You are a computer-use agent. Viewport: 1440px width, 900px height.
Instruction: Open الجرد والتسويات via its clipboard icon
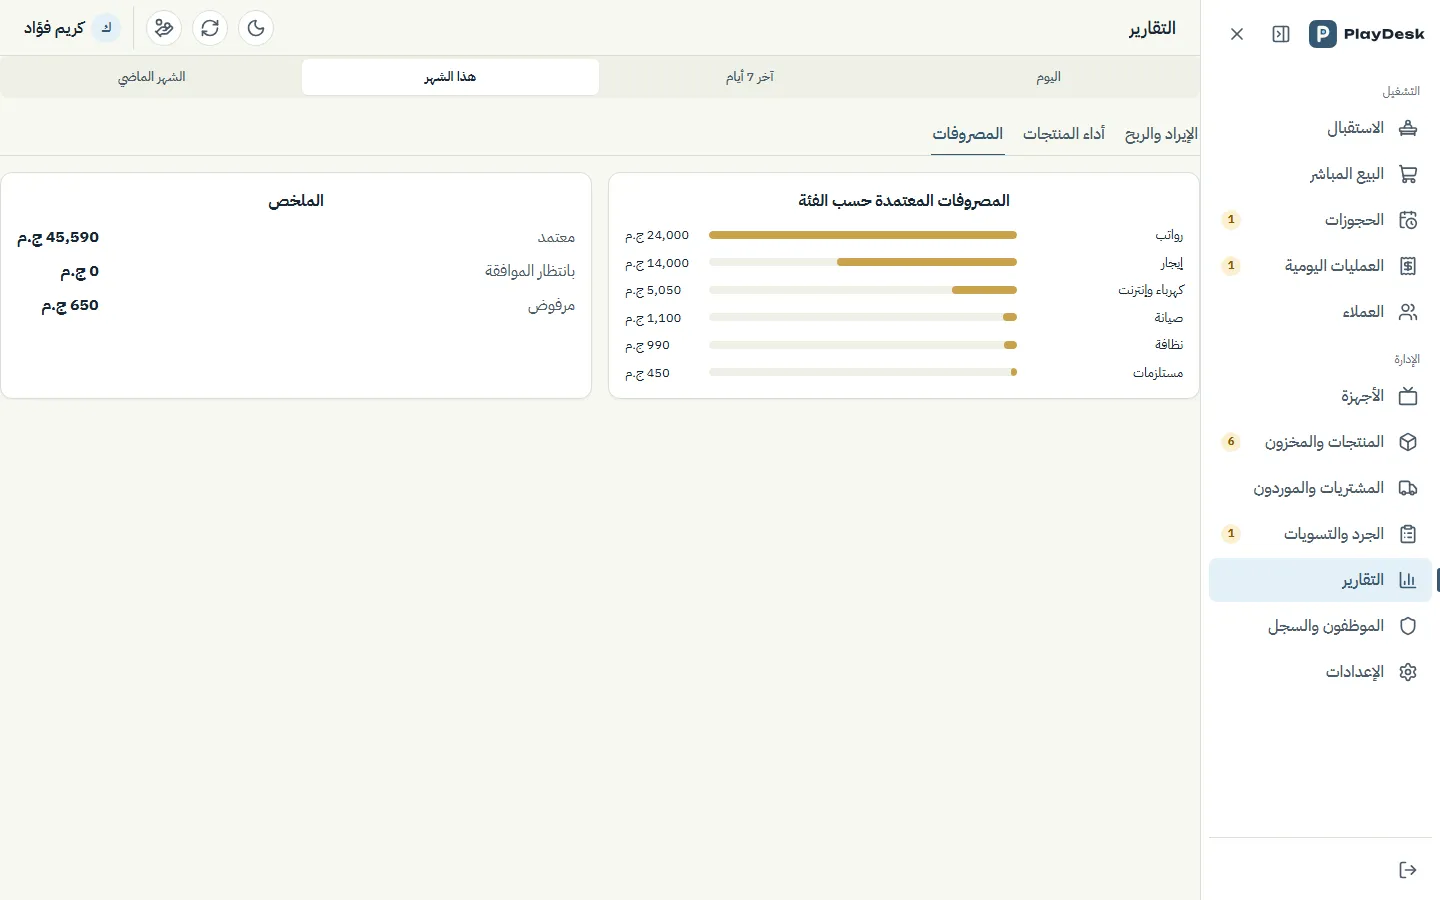coord(1408,534)
